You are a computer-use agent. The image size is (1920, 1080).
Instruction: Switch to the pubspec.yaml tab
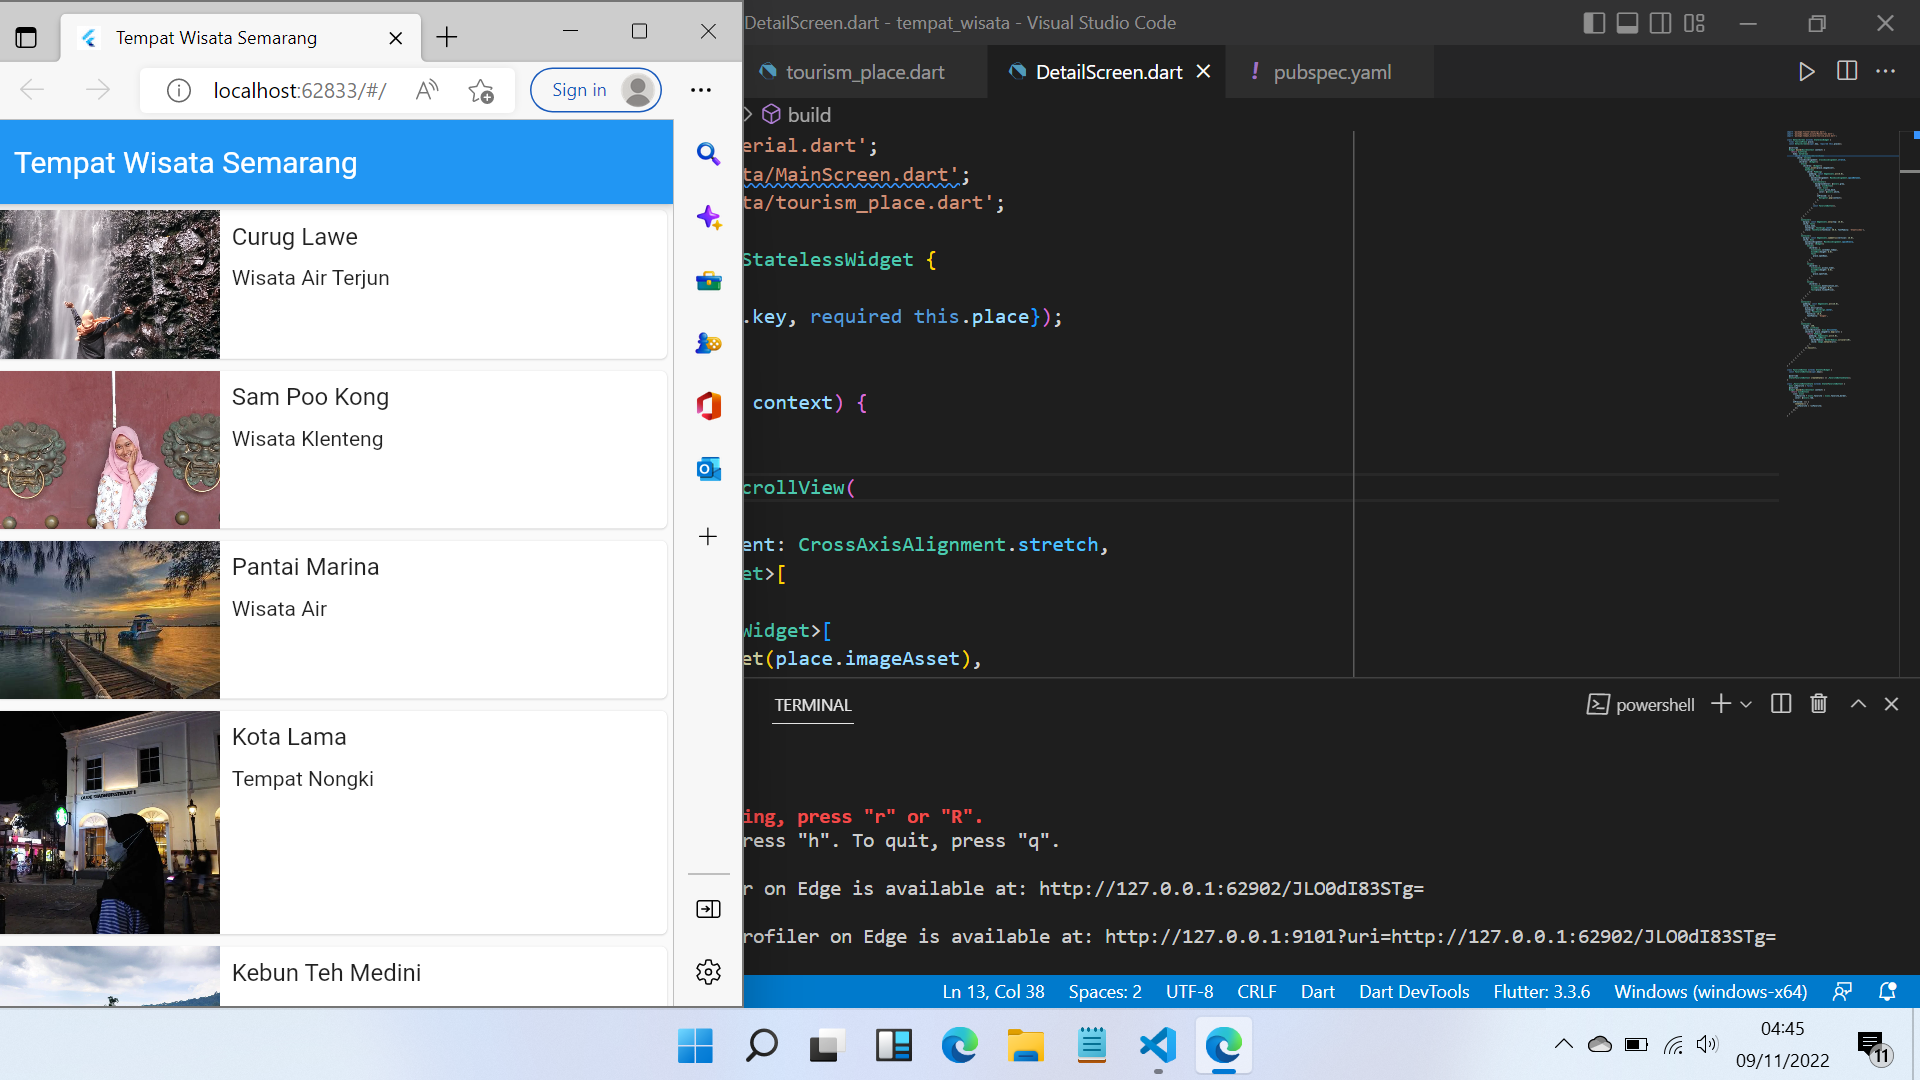coord(1331,72)
